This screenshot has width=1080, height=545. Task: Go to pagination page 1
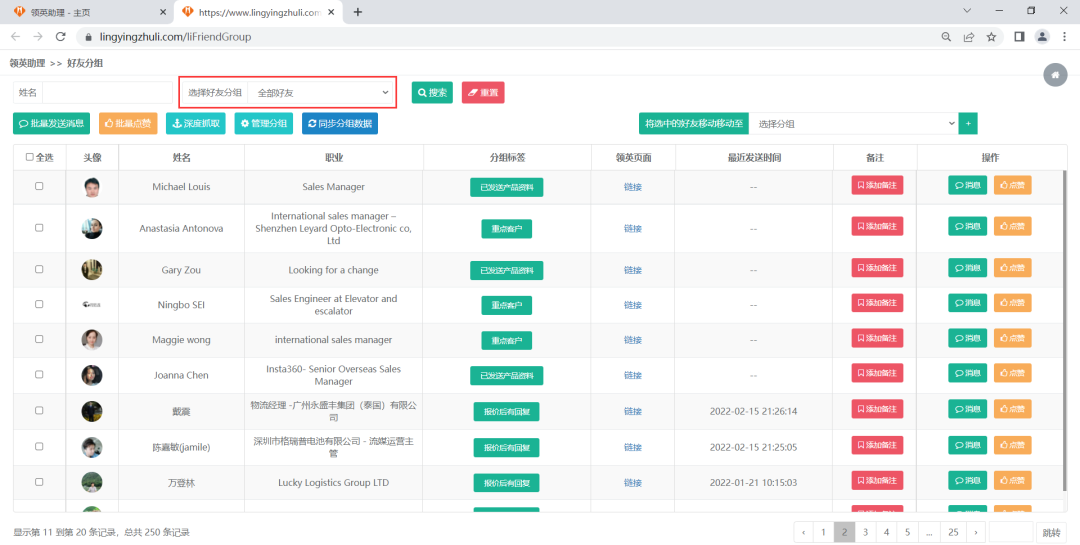(823, 532)
